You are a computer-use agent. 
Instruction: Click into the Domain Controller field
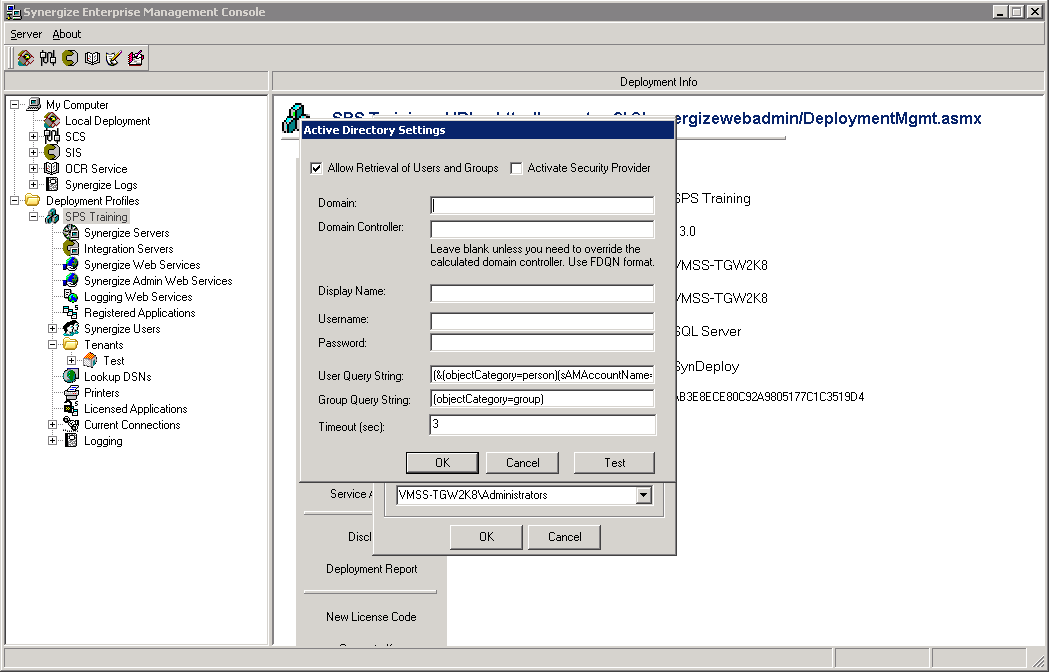542,229
